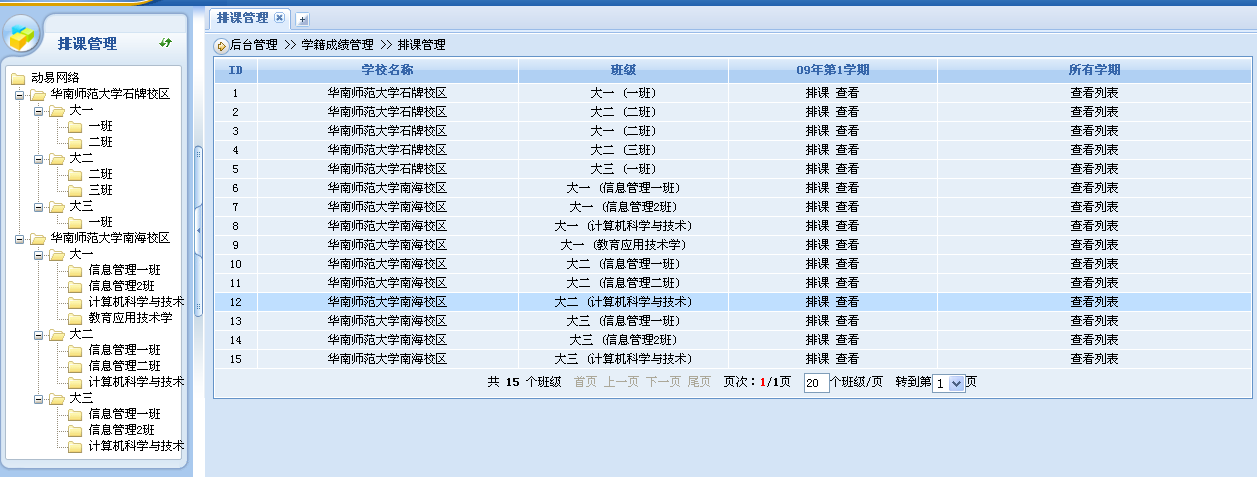Click folder icon of 教育应用技术学 node
Viewport: 1257px width, 477px height.
(x=75, y=318)
